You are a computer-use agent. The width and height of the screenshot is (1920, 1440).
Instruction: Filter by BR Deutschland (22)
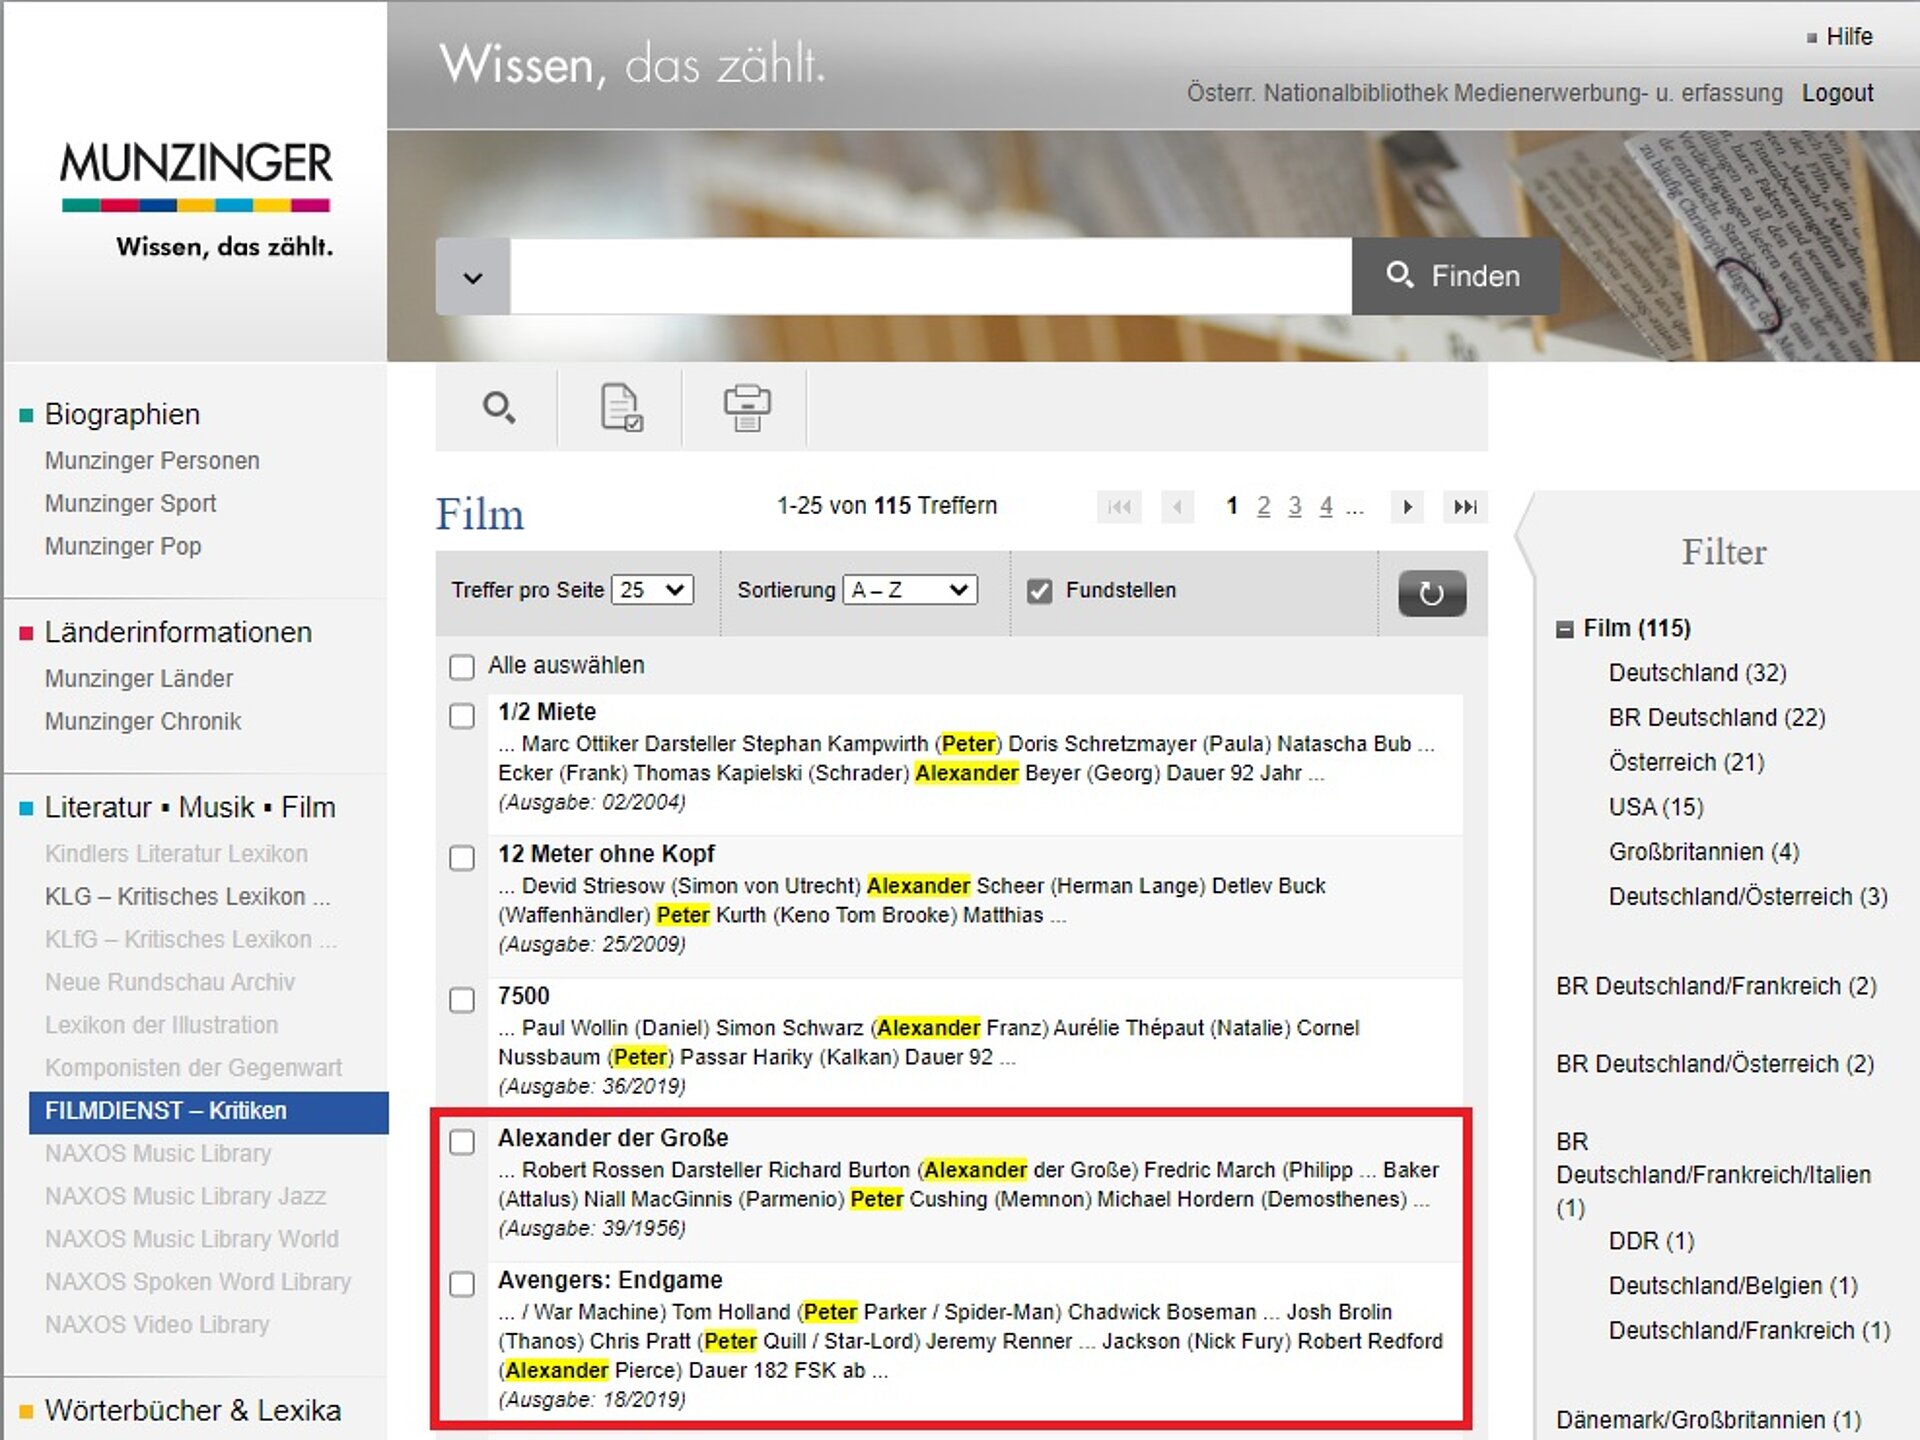pos(1717,718)
